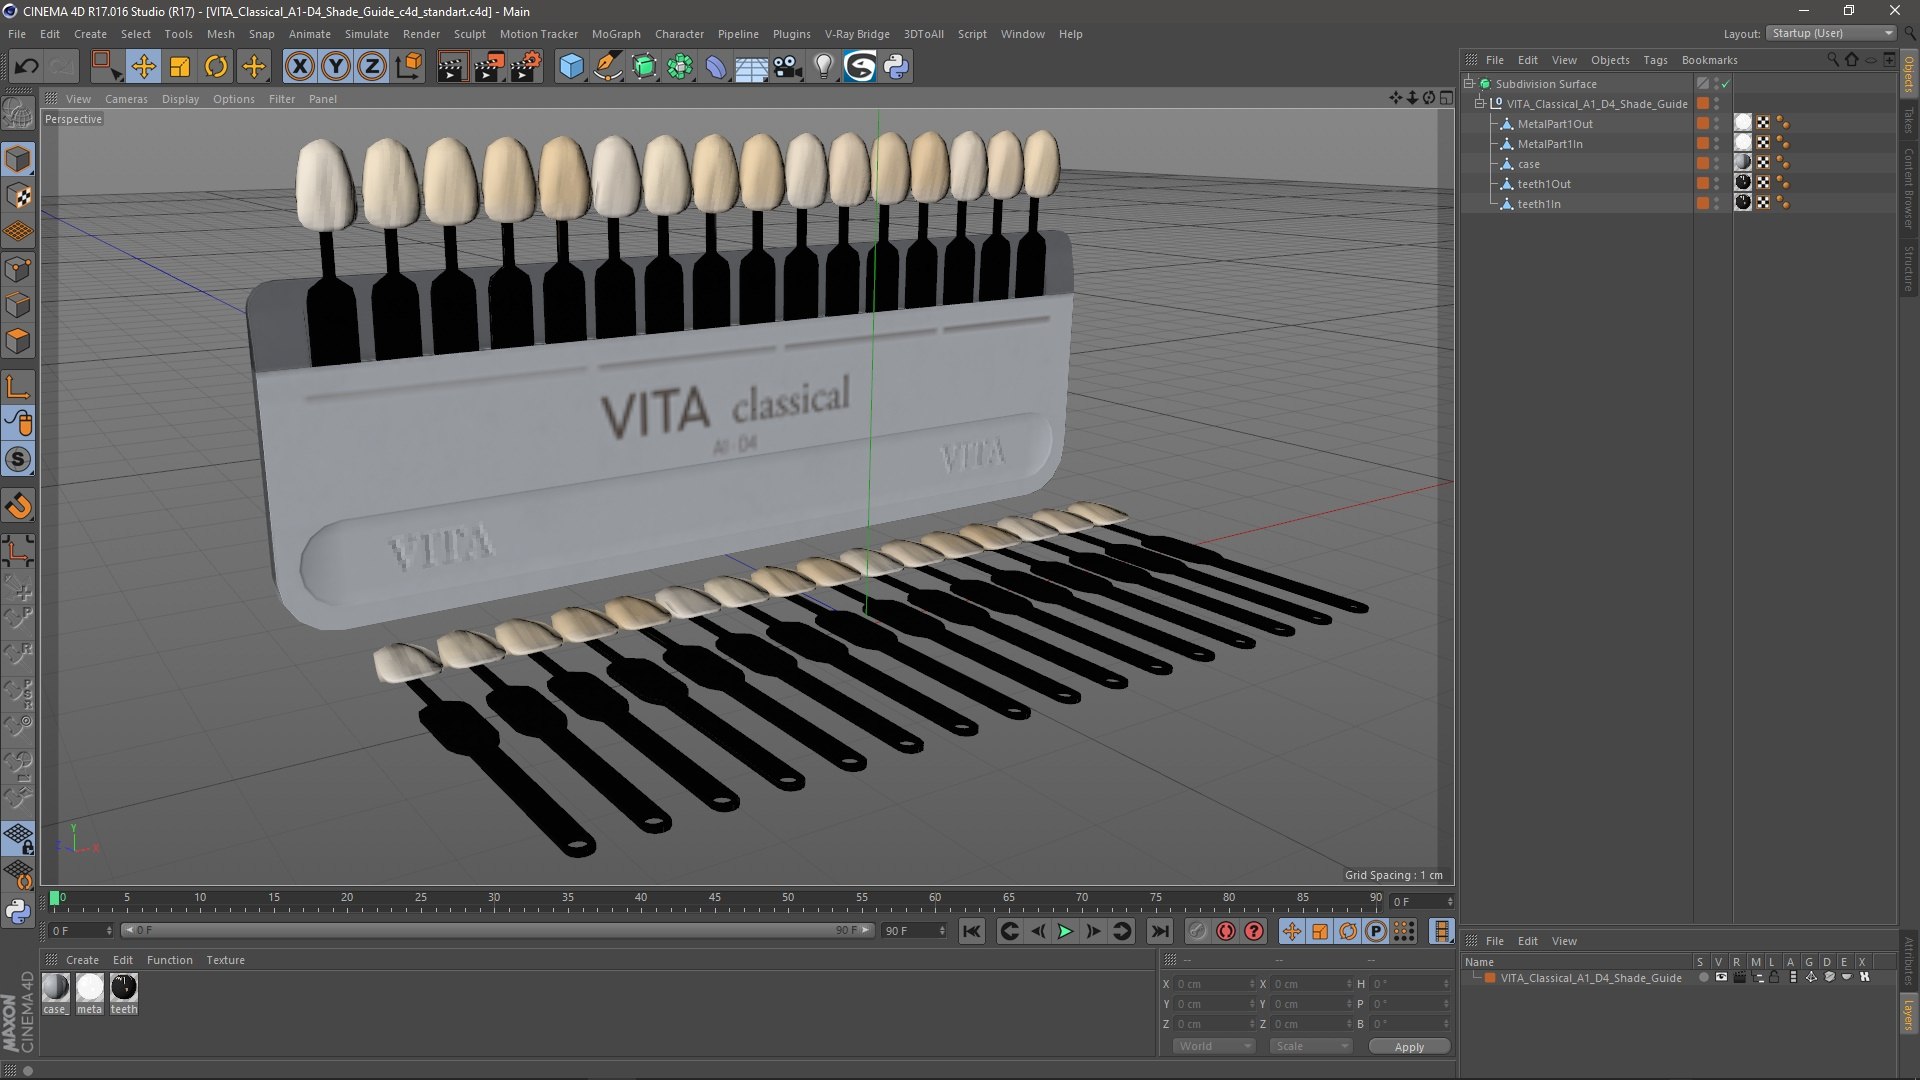Select the case material swatch

tap(56, 988)
